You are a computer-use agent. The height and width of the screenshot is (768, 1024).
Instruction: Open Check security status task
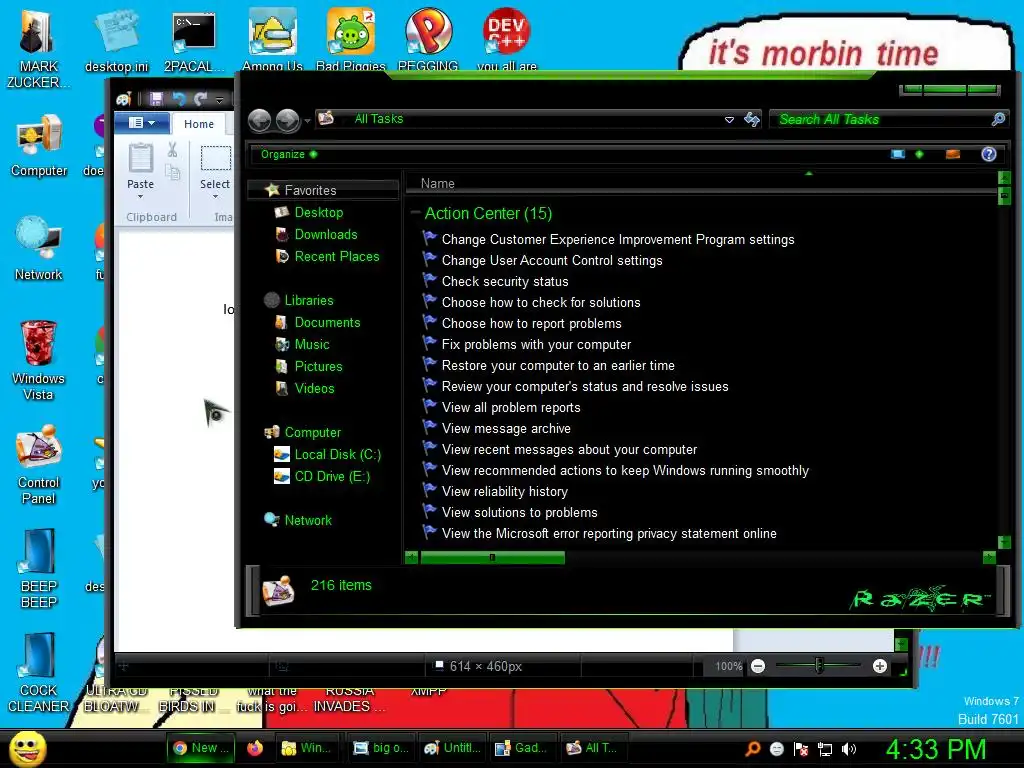point(505,281)
